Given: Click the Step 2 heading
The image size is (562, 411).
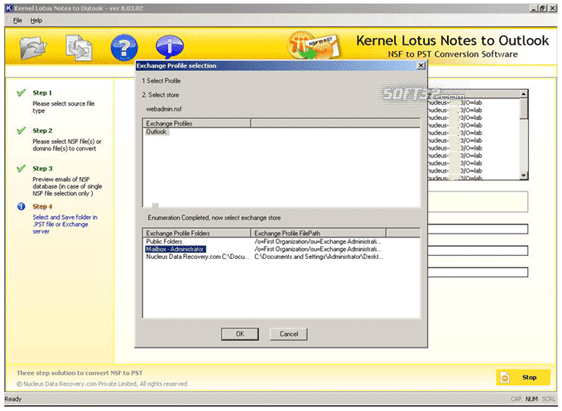Looking at the screenshot, I should (x=43, y=130).
